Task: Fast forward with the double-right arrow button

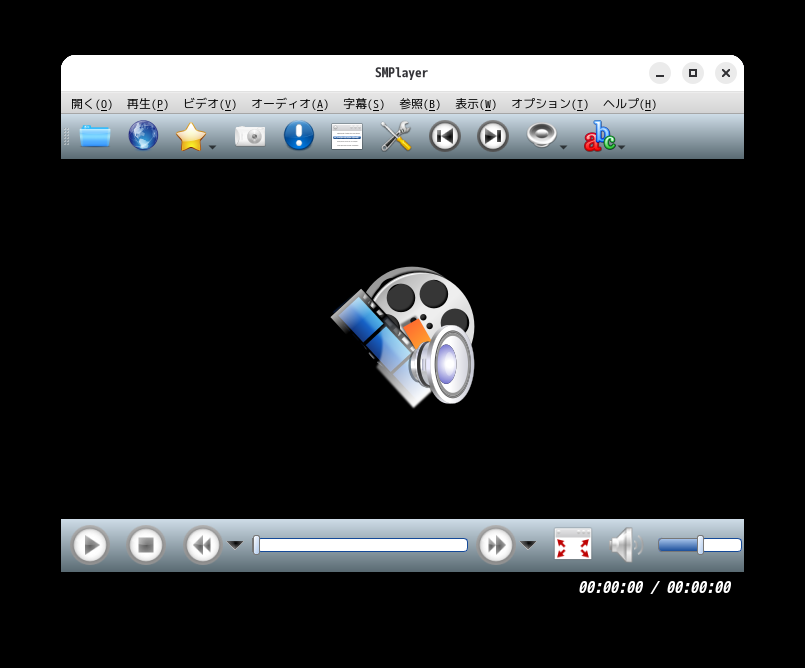Action: (x=496, y=545)
